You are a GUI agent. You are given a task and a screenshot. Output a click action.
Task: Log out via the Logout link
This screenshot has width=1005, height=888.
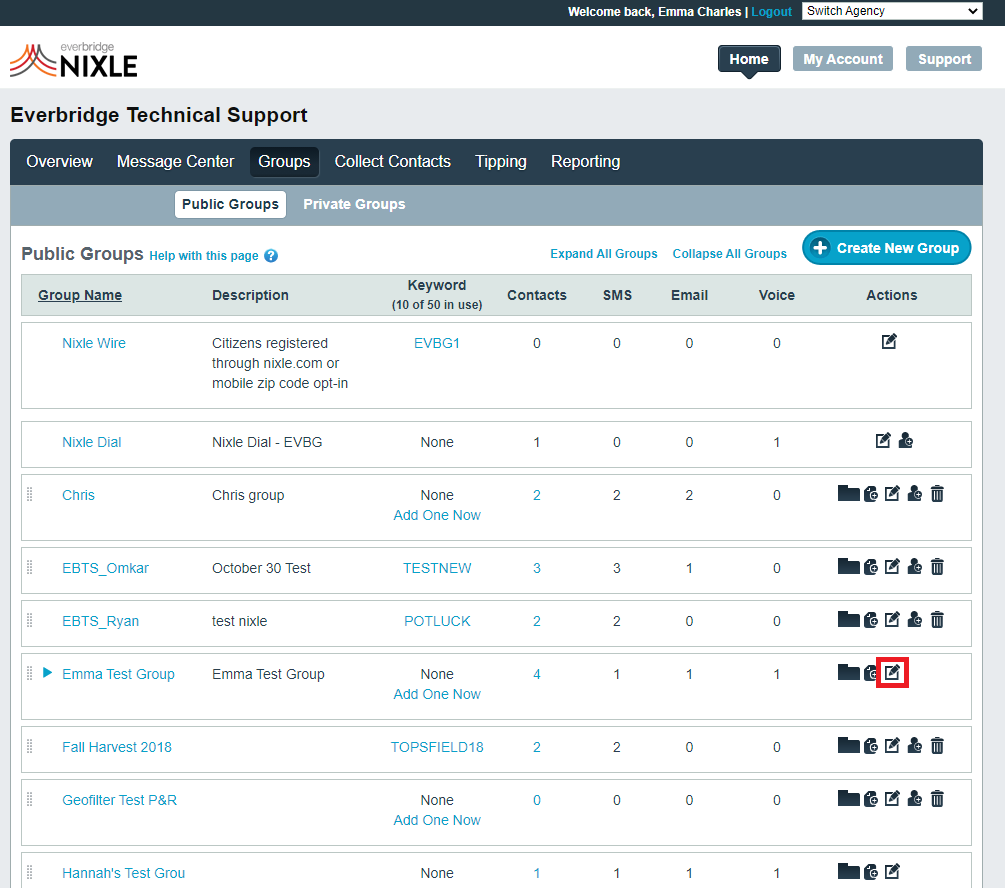click(x=772, y=12)
